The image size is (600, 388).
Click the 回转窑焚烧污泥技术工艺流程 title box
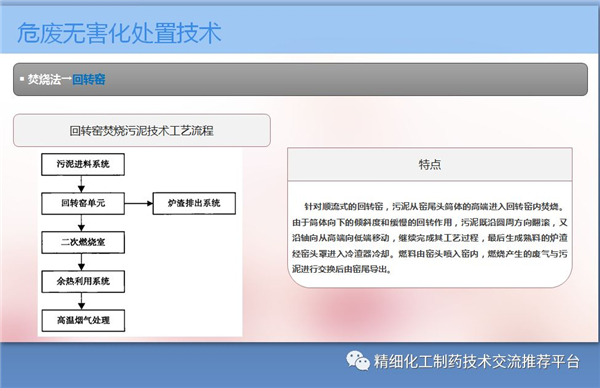[x=142, y=130]
